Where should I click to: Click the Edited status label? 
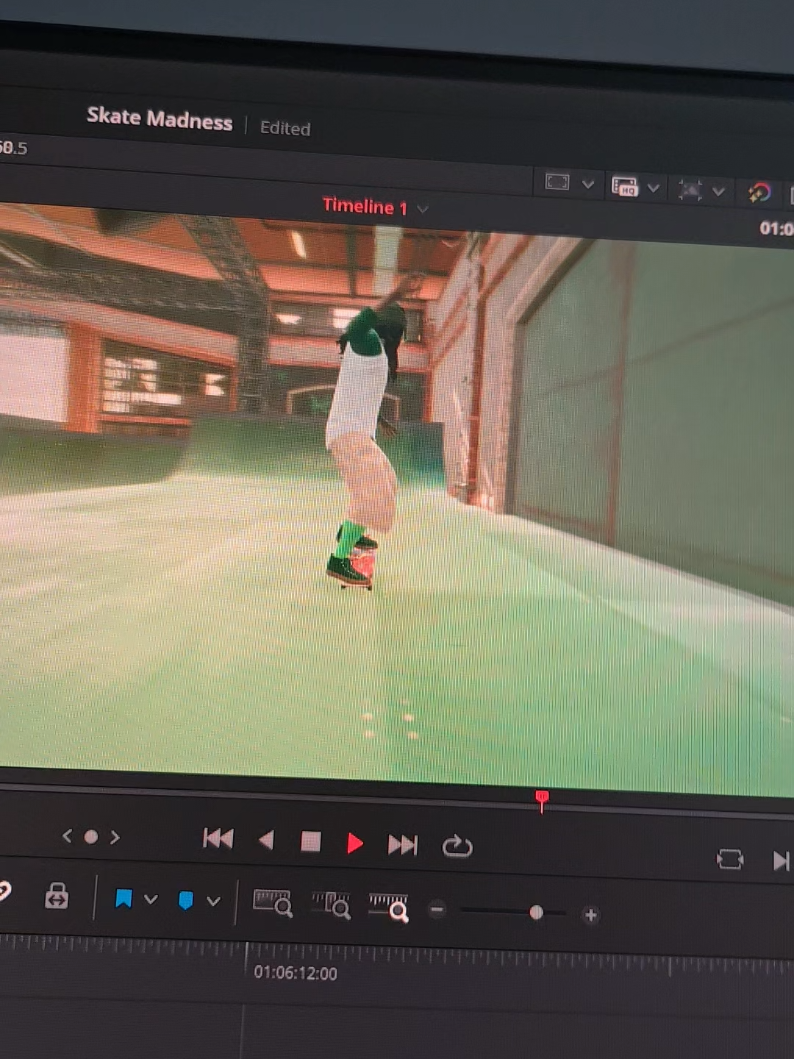[x=285, y=128]
